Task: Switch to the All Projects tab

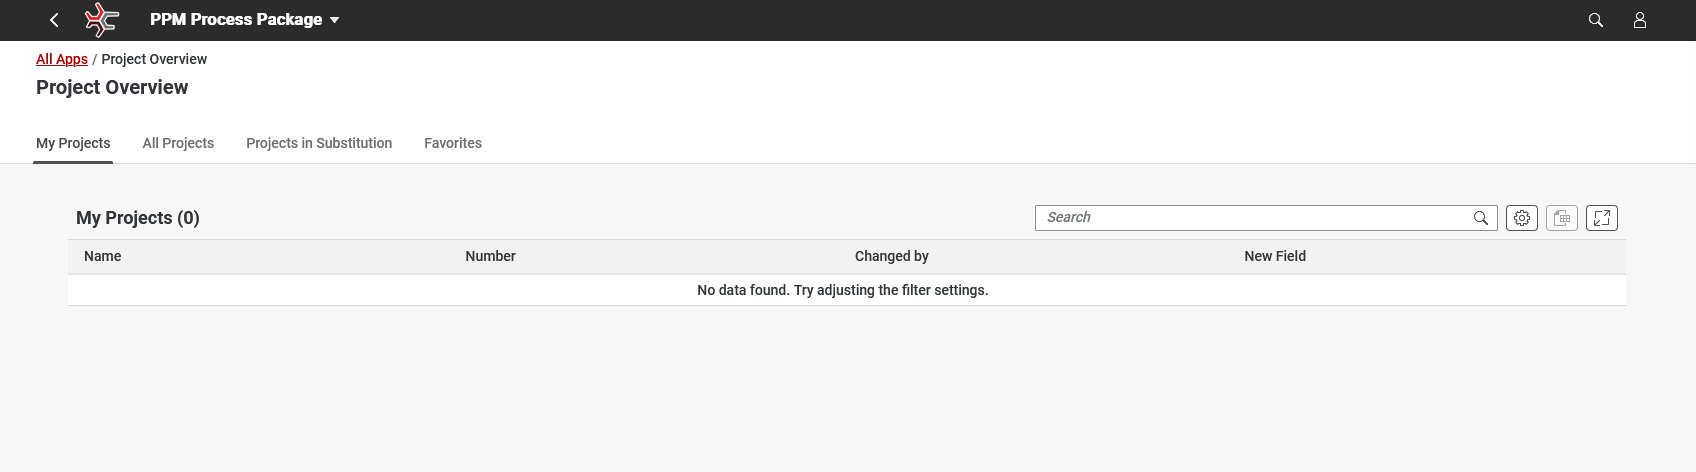Action: pyautogui.click(x=178, y=143)
